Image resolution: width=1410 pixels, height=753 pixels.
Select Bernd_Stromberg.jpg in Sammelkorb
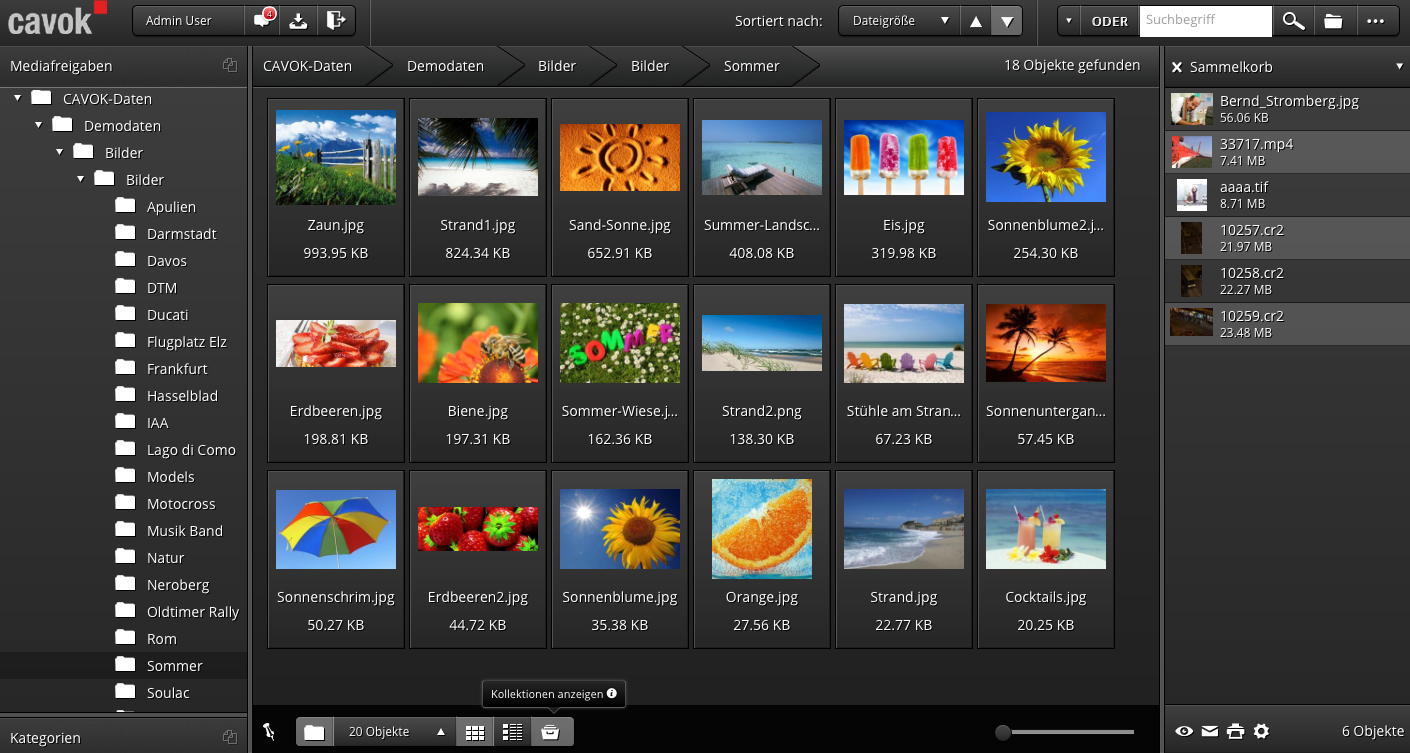pos(1287,109)
